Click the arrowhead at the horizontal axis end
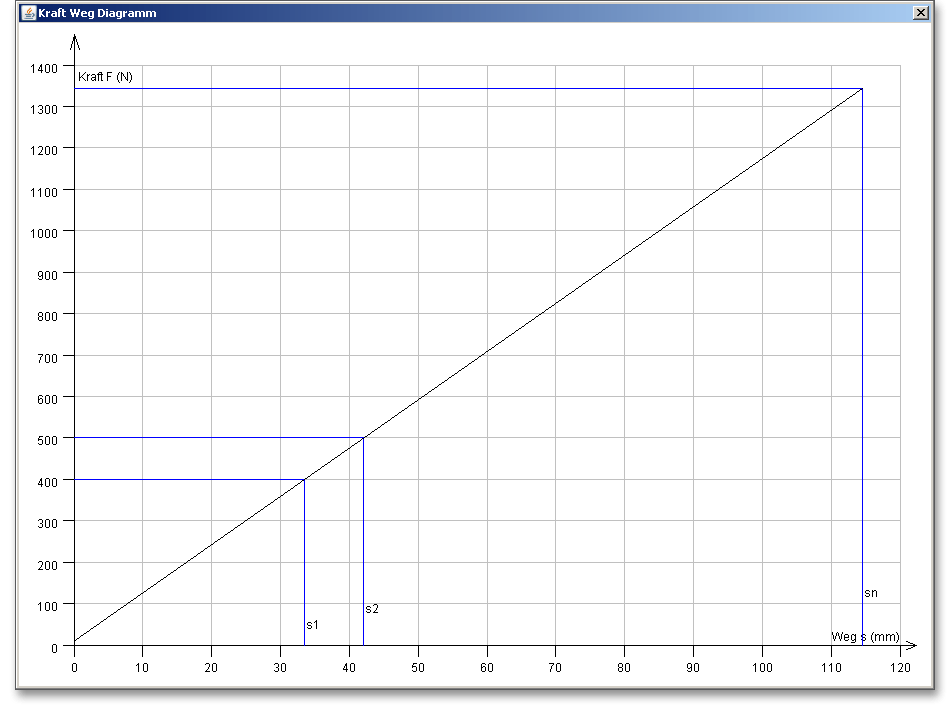 pyautogui.click(x=909, y=646)
